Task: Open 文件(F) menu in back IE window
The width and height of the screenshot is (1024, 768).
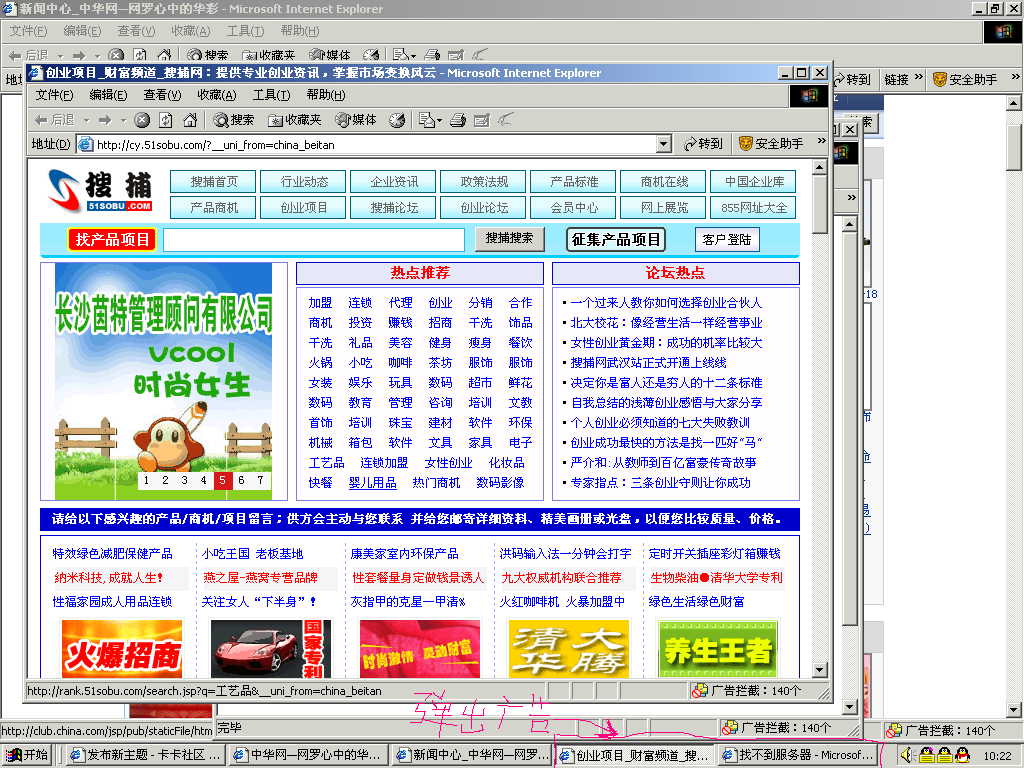Action: (x=28, y=31)
